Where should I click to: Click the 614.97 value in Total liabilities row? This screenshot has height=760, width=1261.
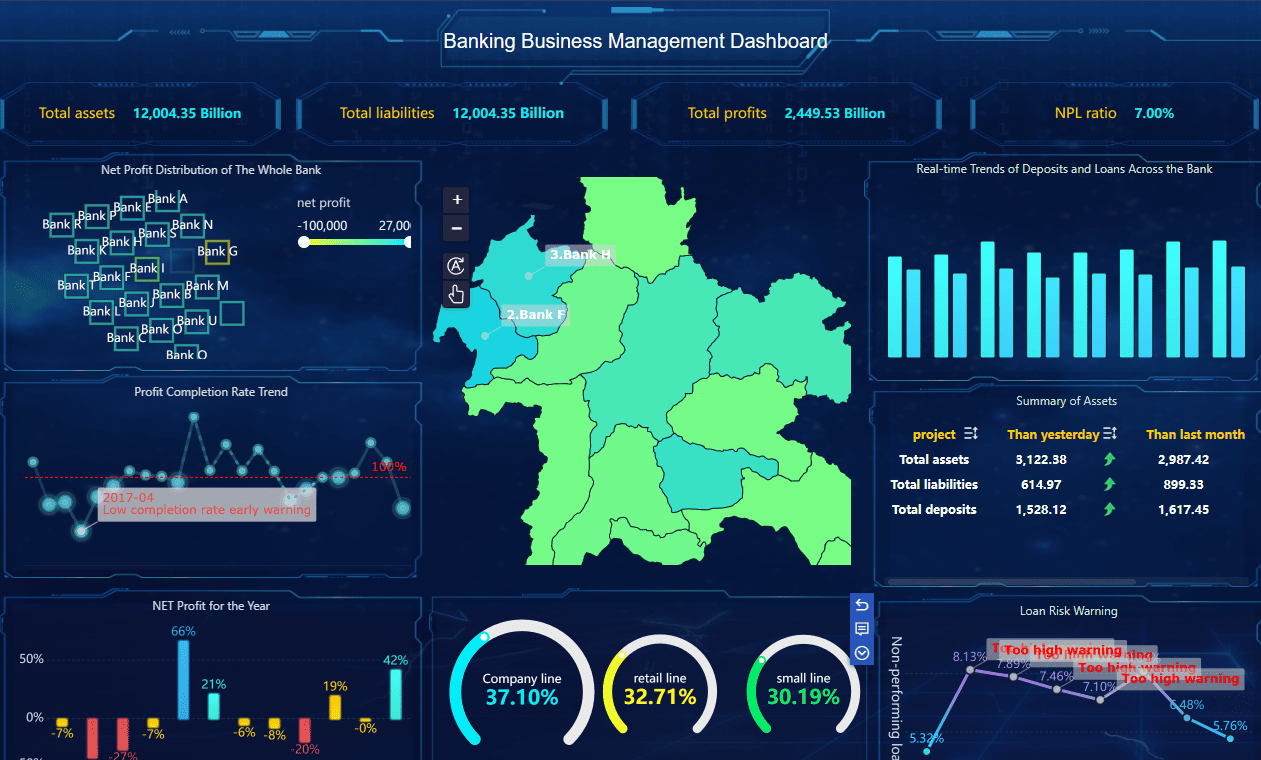coord(1041,484)
